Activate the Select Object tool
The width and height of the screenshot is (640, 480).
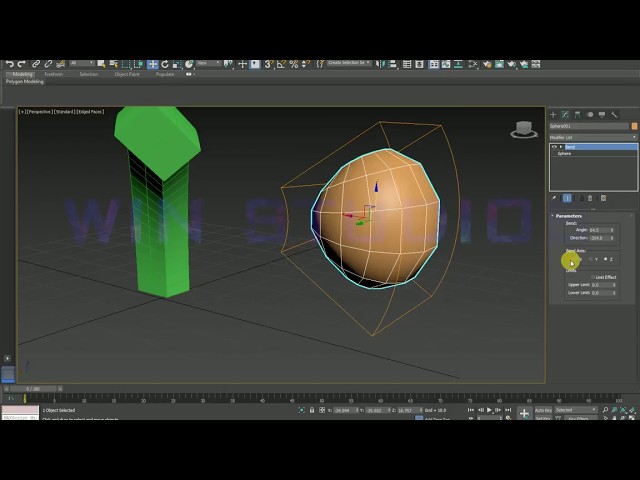pyautogui.click(x=101, y=64)
